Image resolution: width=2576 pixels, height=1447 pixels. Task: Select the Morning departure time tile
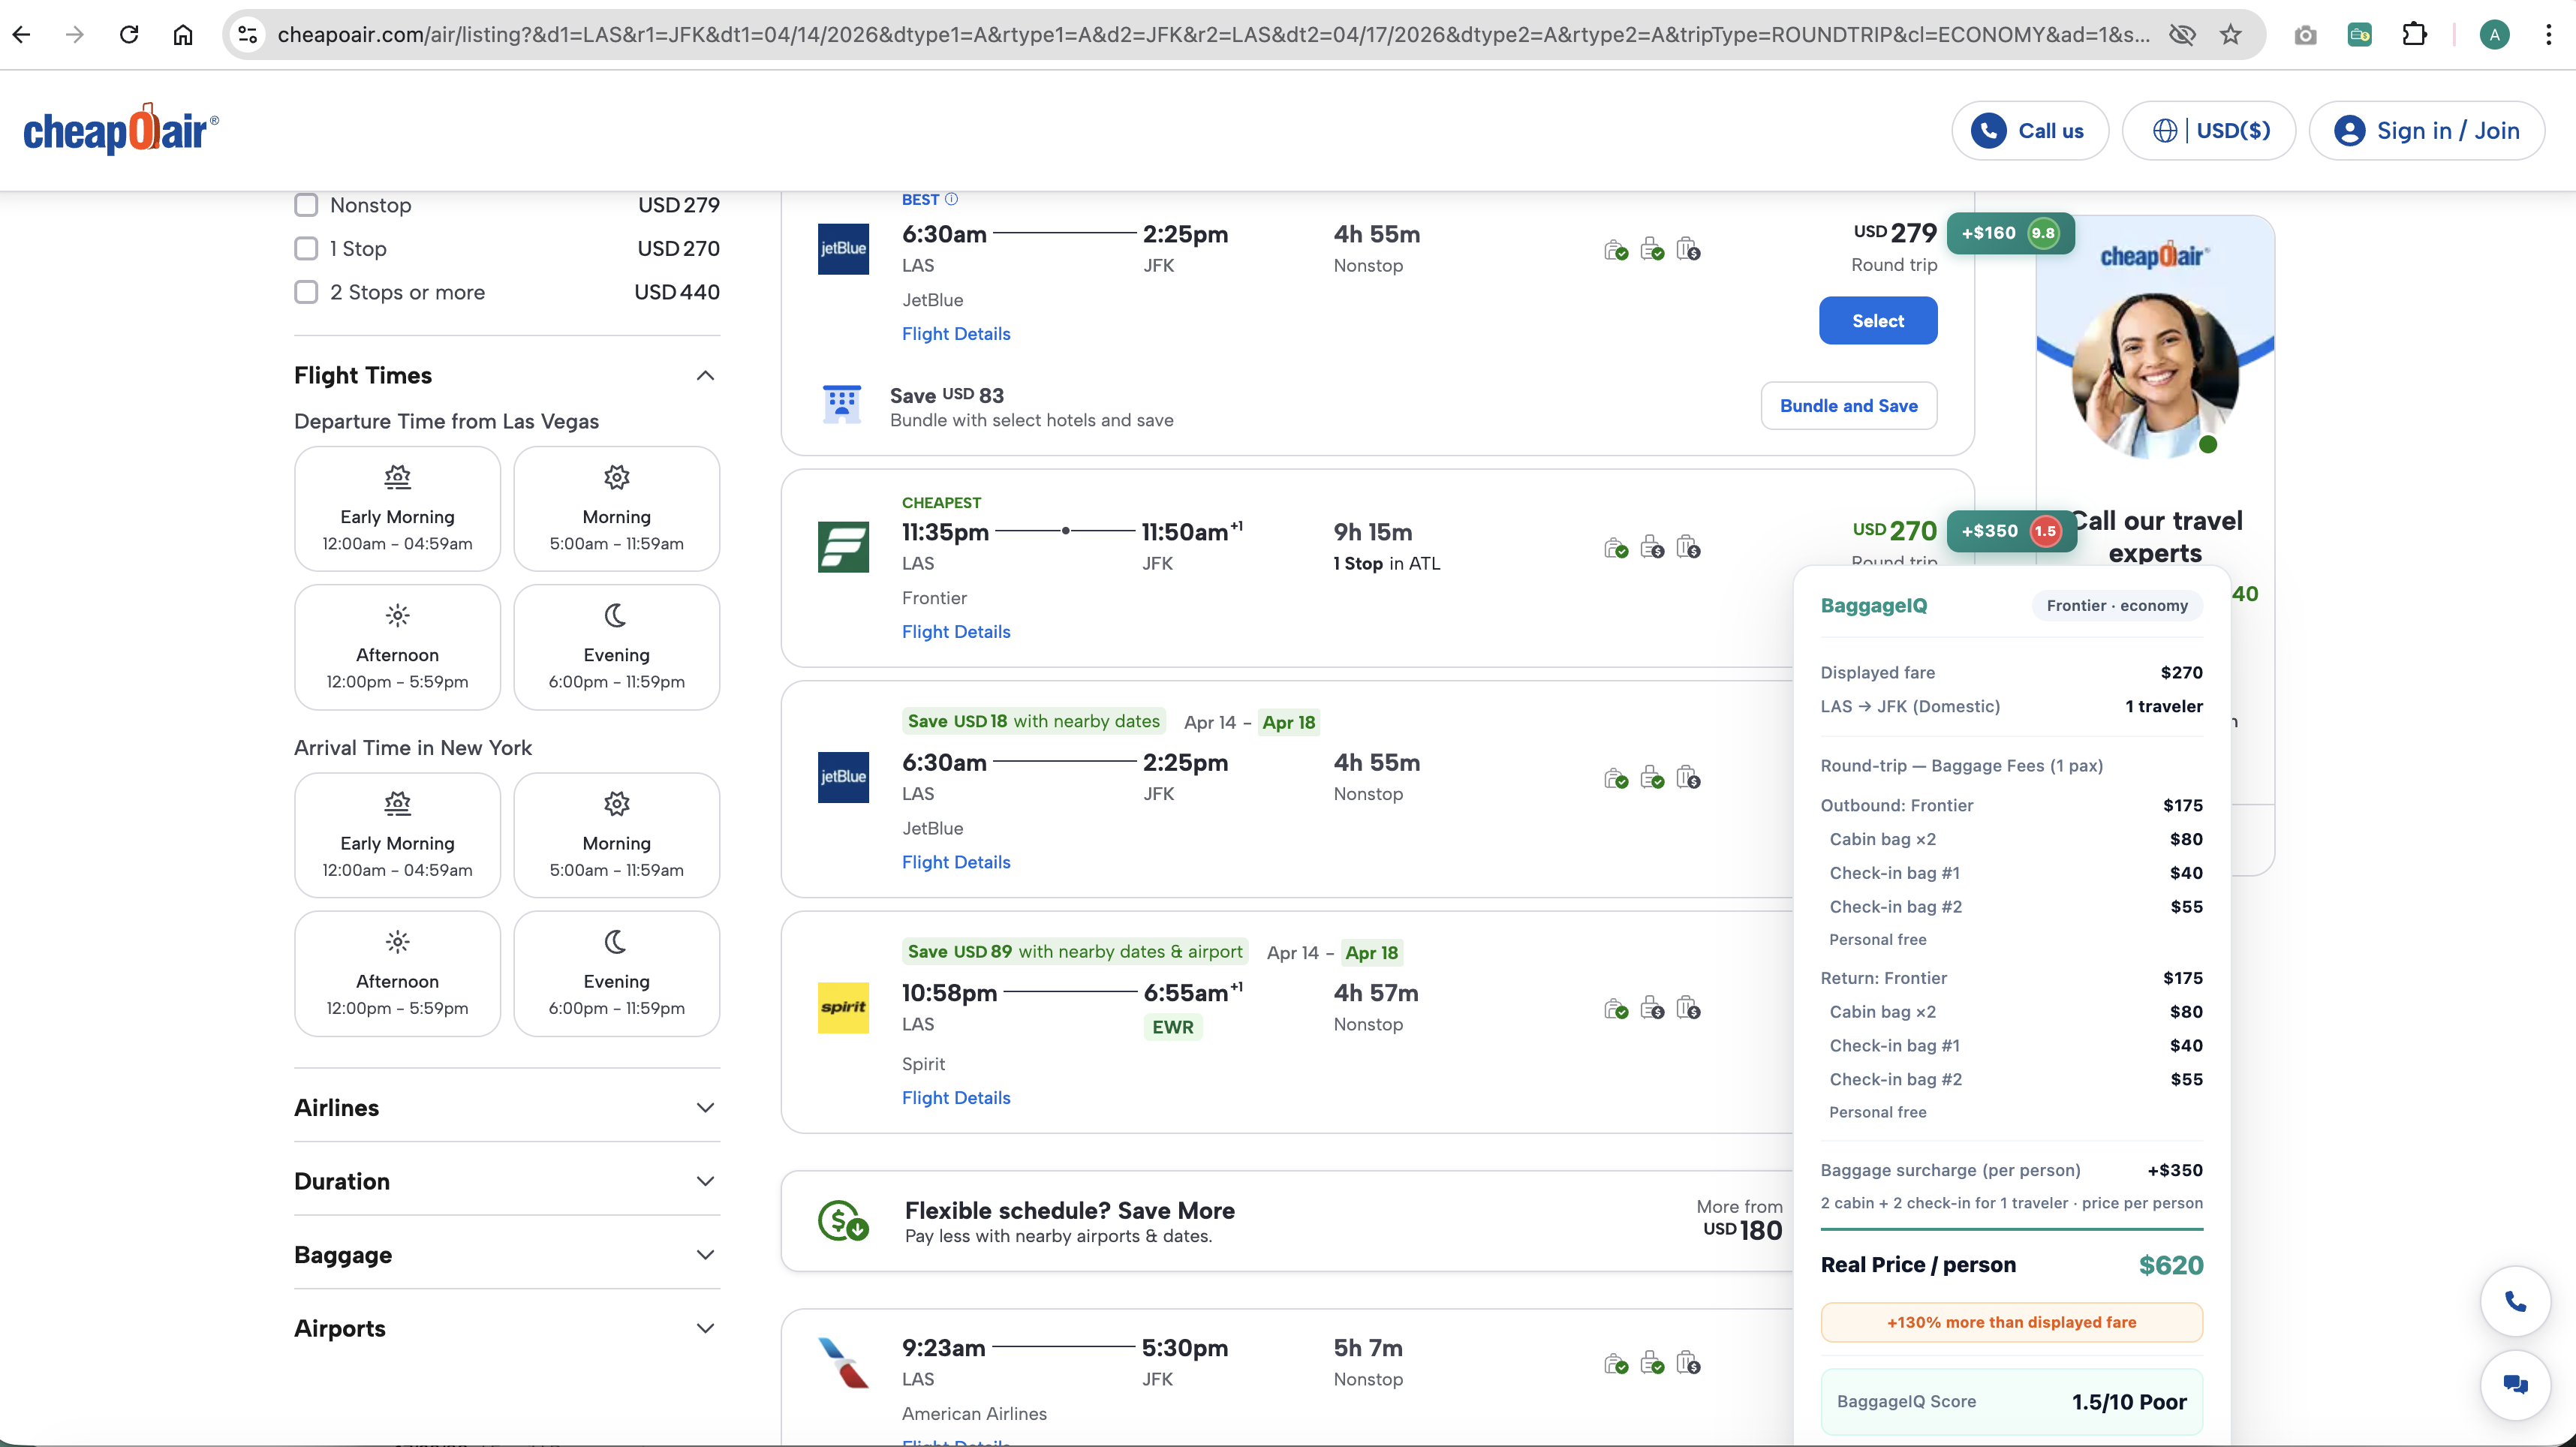point(616,509)
